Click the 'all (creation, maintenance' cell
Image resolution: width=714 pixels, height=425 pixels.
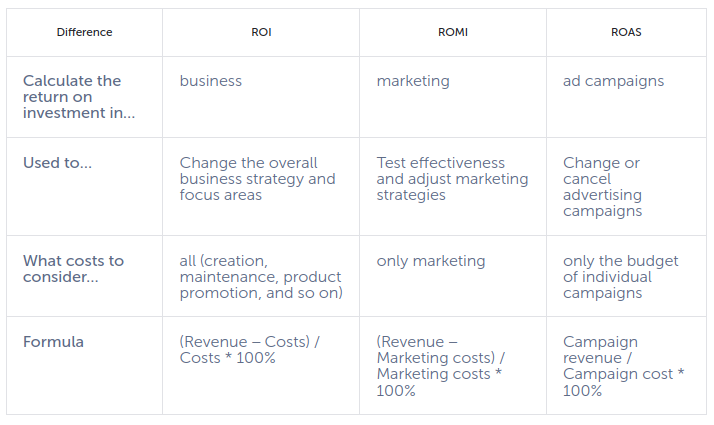(x=261, y=277)
